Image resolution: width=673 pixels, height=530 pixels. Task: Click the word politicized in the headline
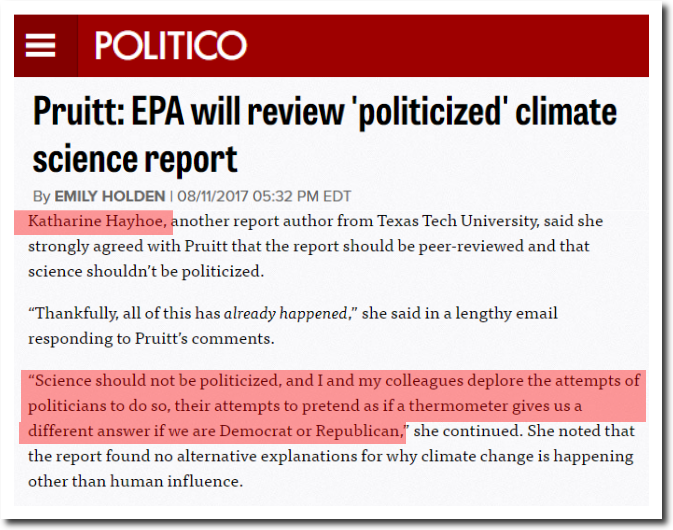pyautogui.click(x=430, y=112)
